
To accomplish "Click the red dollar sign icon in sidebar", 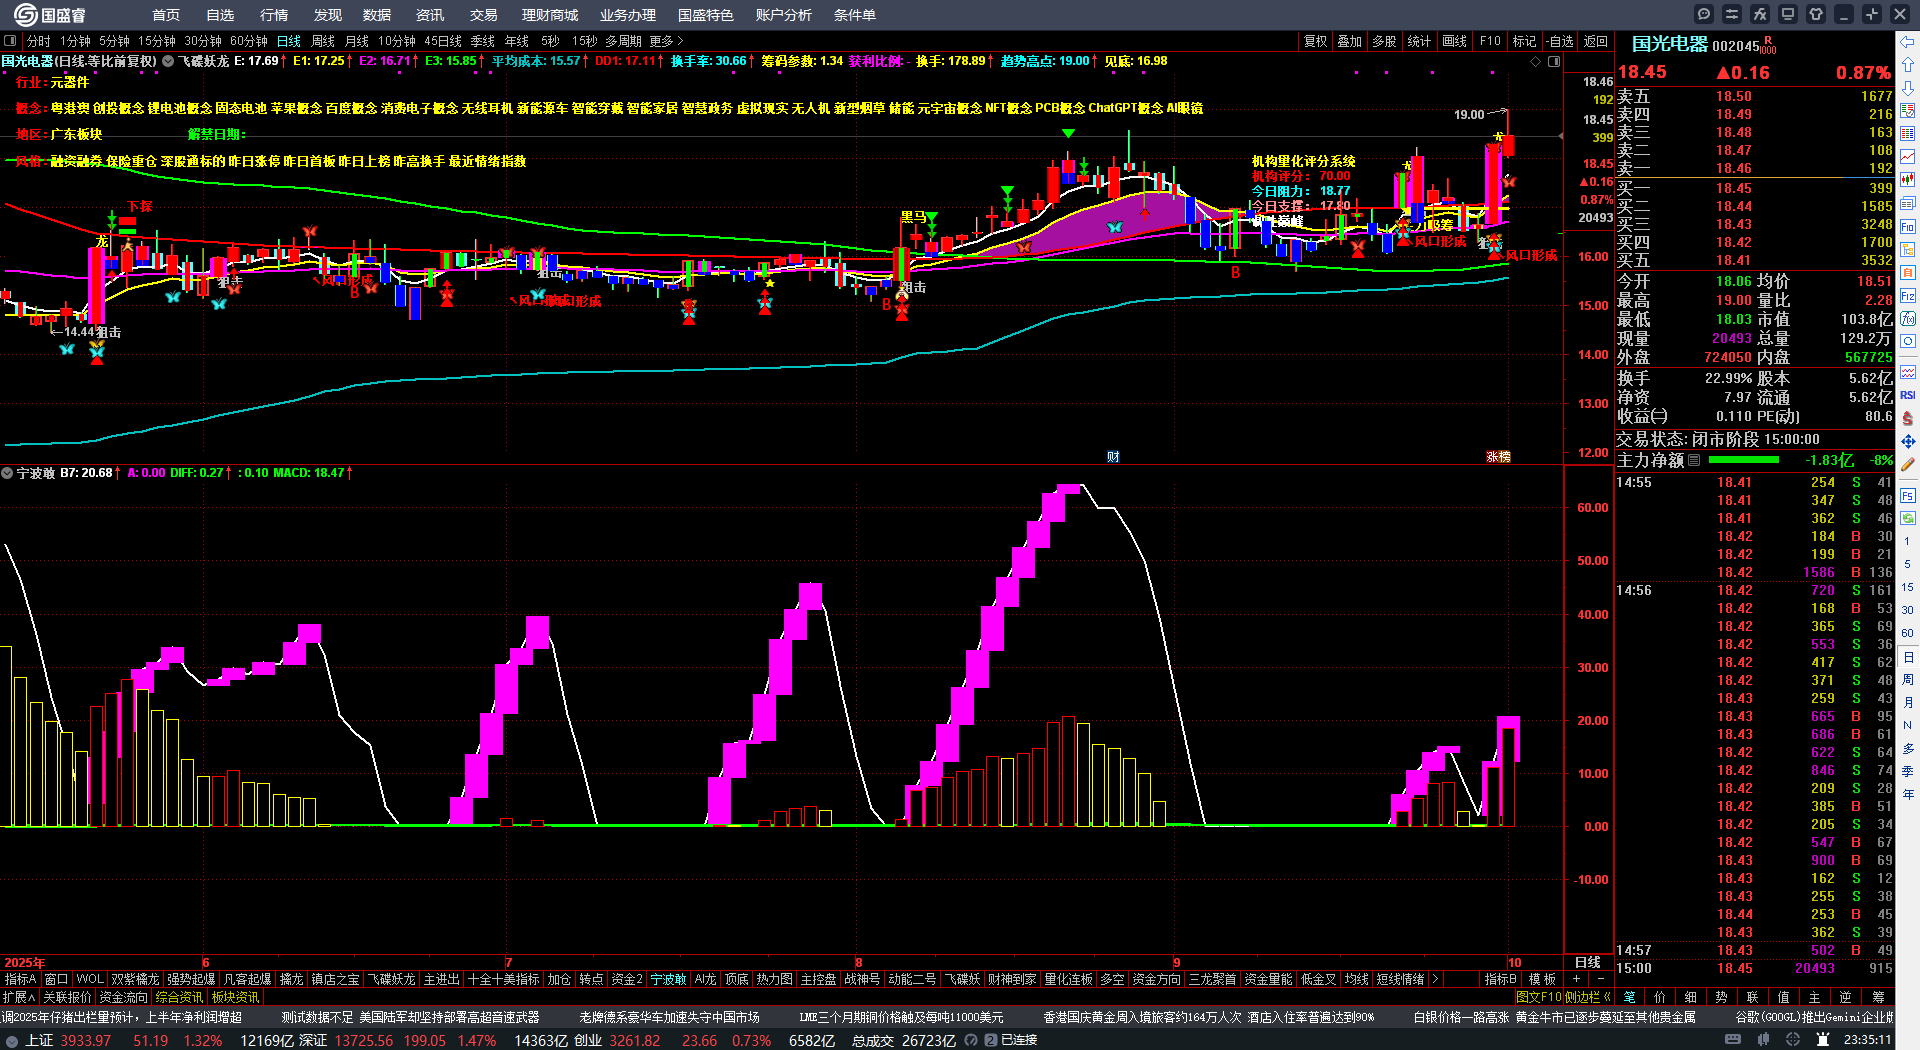I will (x=1908, y=418).
